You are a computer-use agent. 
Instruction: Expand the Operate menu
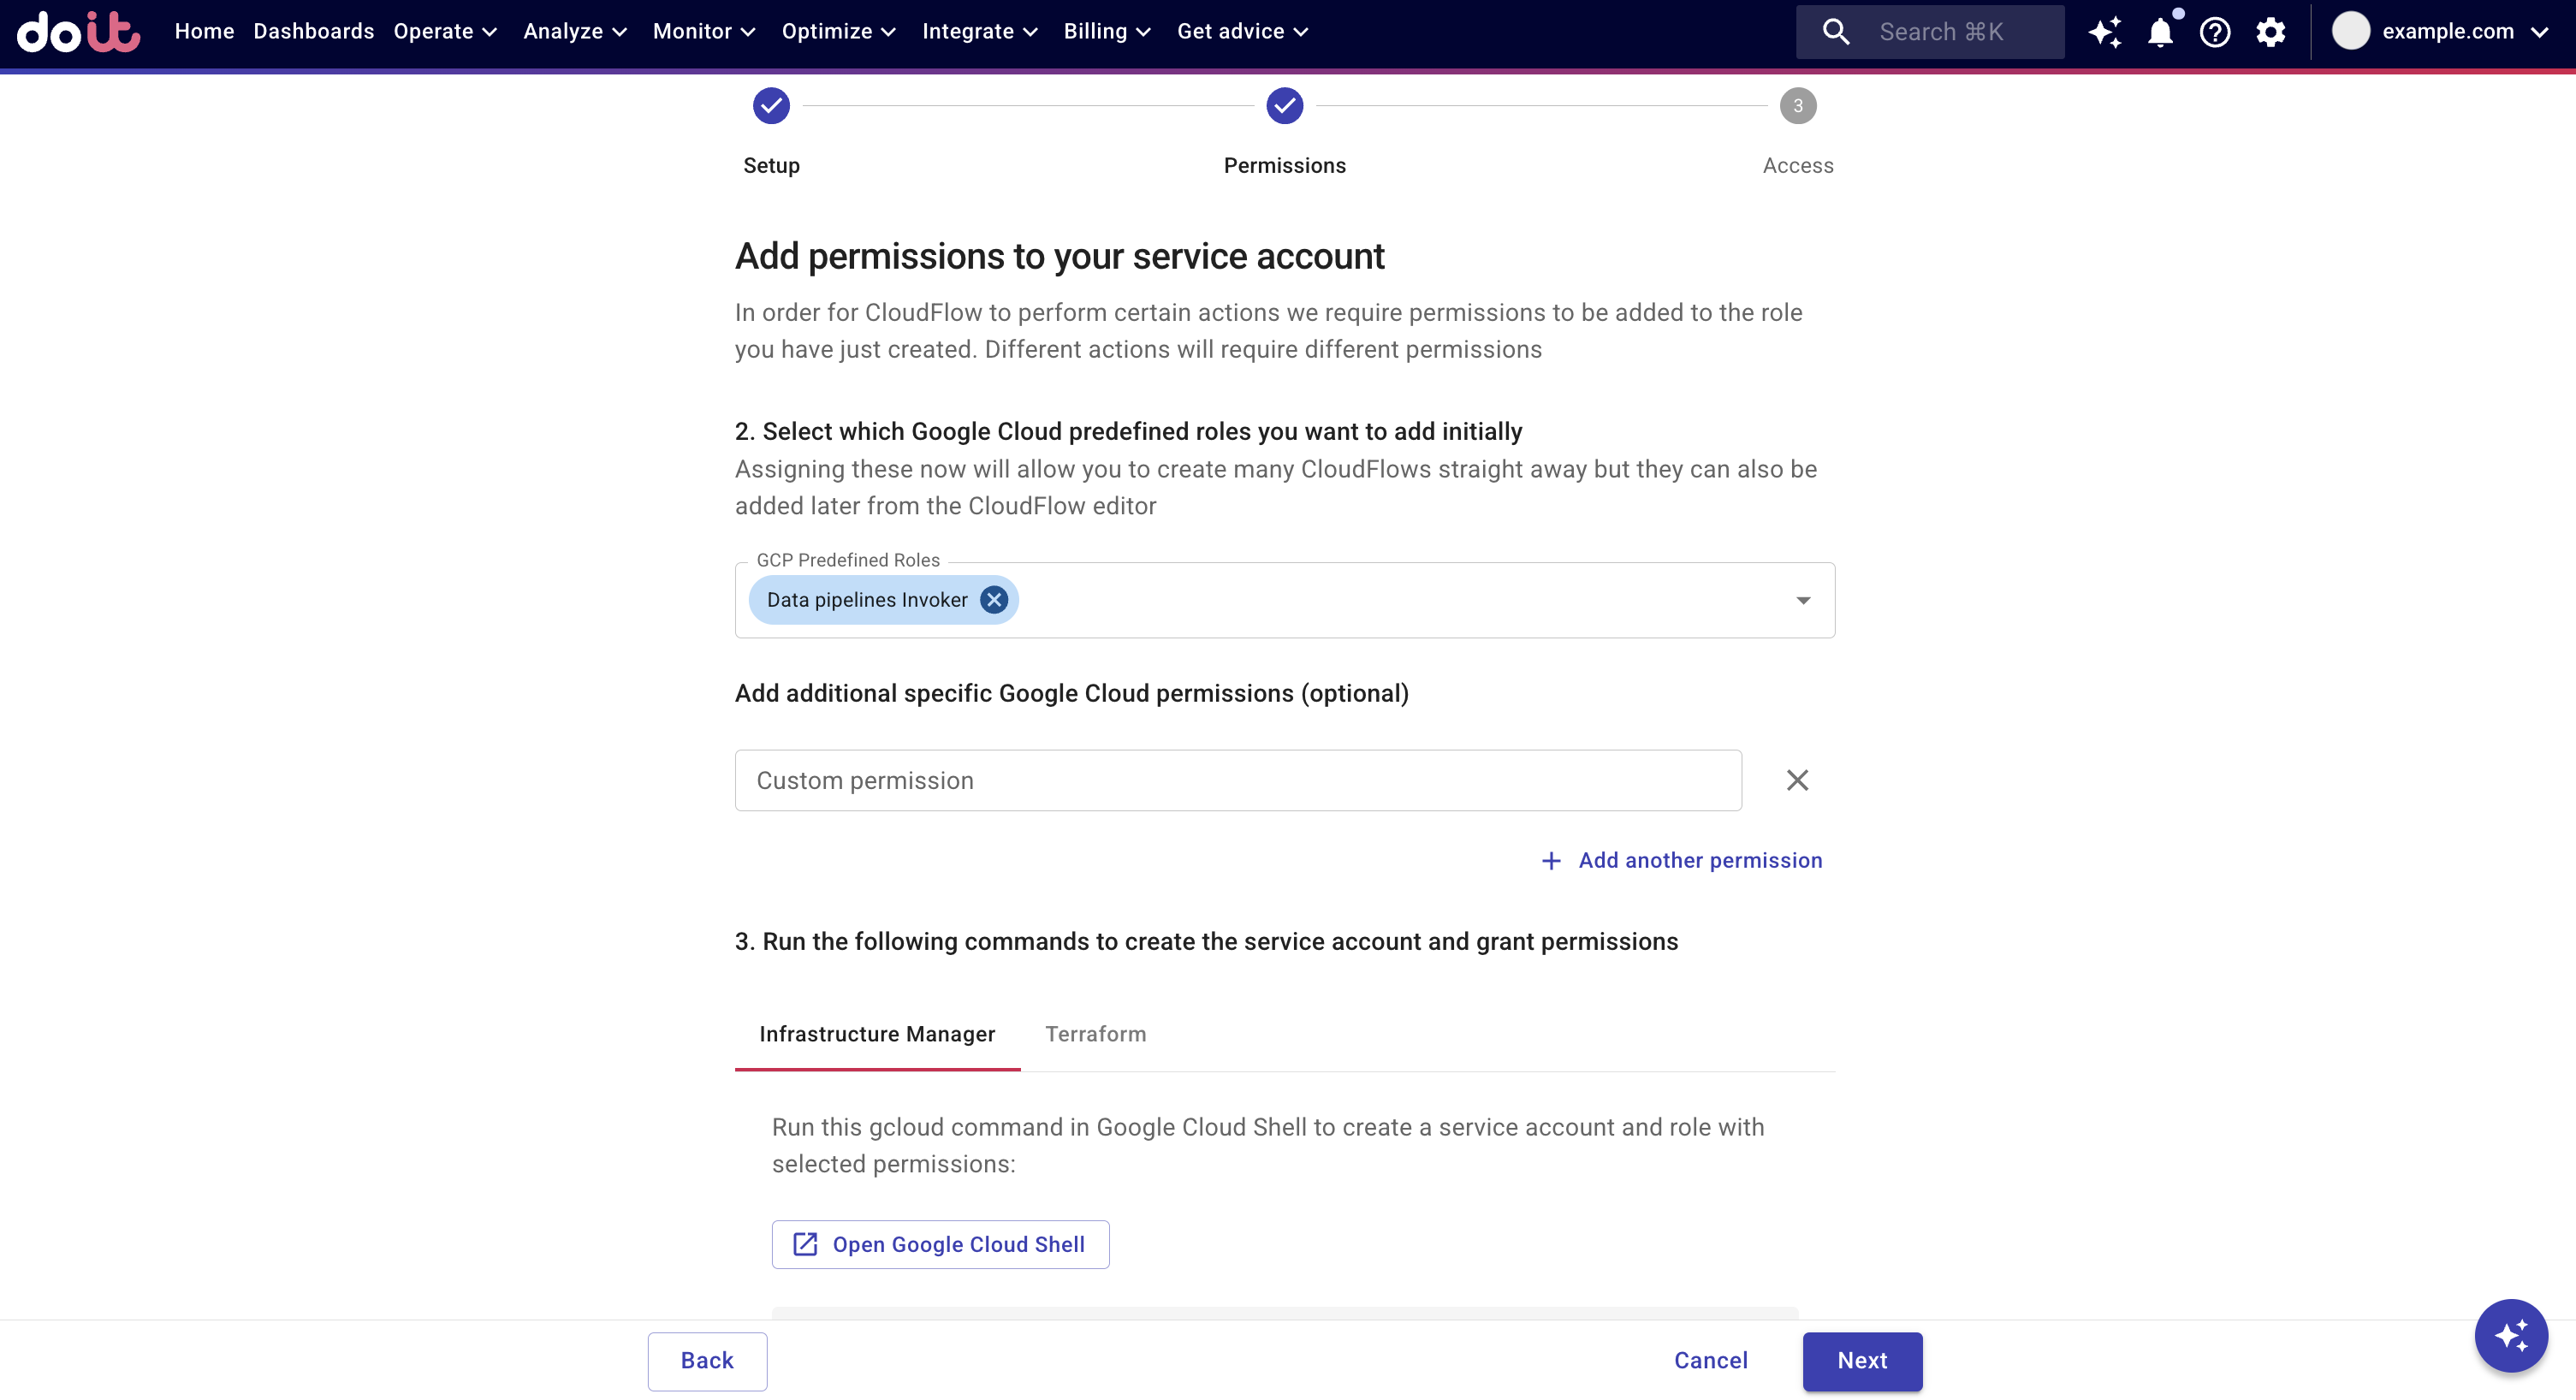coord(445,32)
